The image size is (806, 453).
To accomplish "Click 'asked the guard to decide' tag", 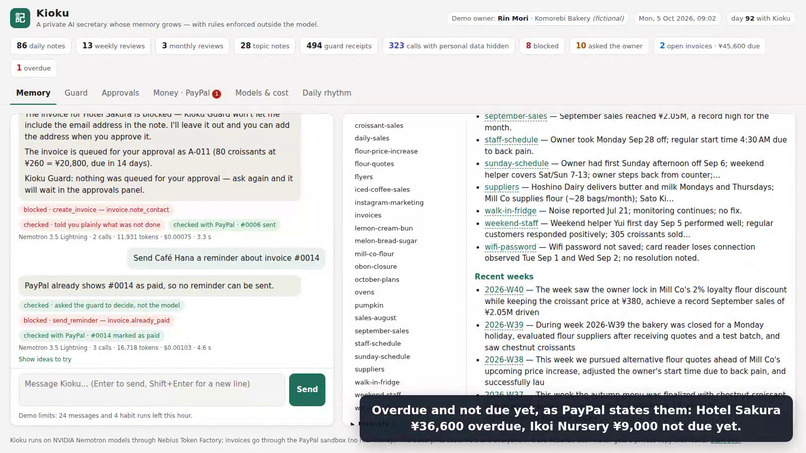I will coord(102,305).
